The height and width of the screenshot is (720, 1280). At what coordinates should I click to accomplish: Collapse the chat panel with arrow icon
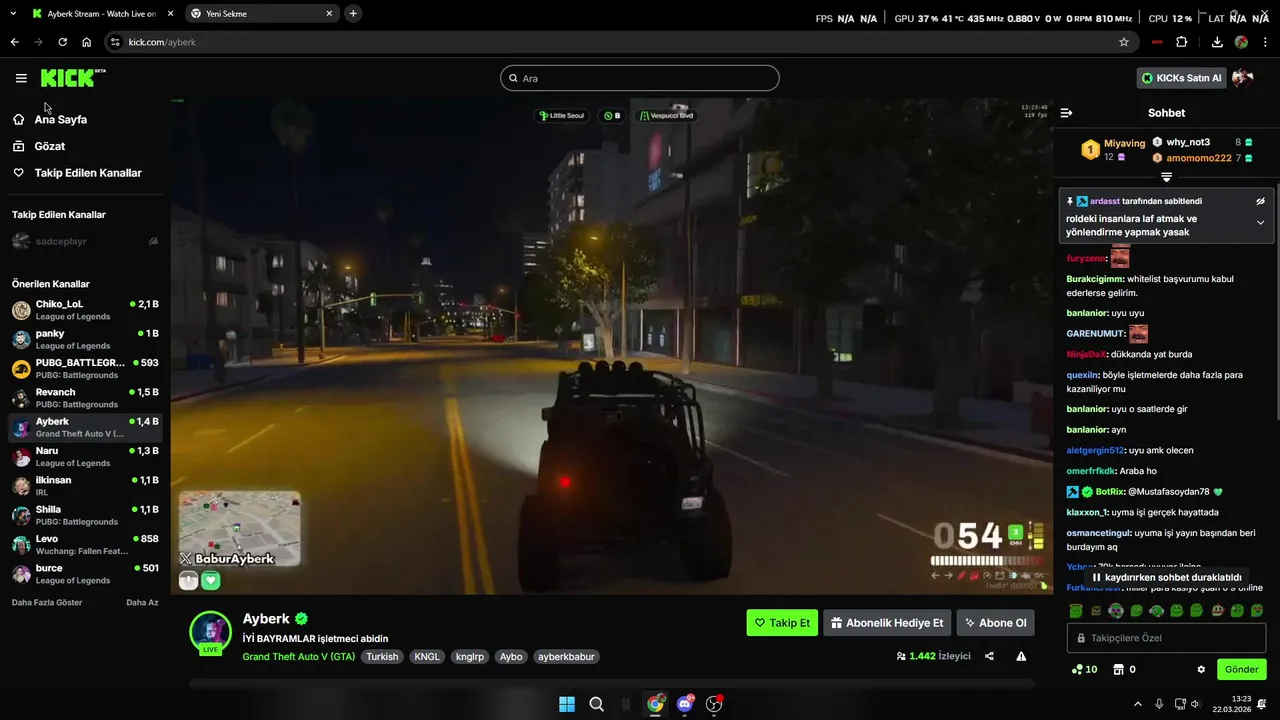[x=1067, y=113]
